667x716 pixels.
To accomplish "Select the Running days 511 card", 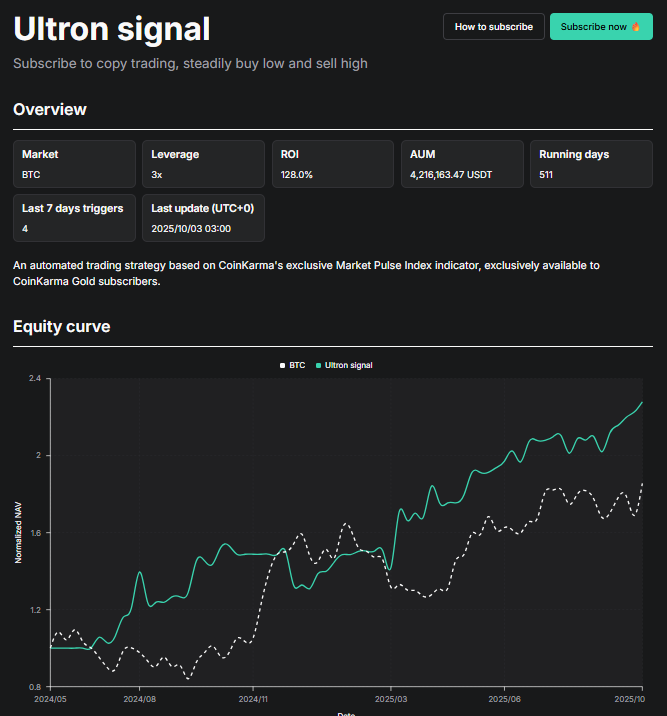I will point(591,164).
